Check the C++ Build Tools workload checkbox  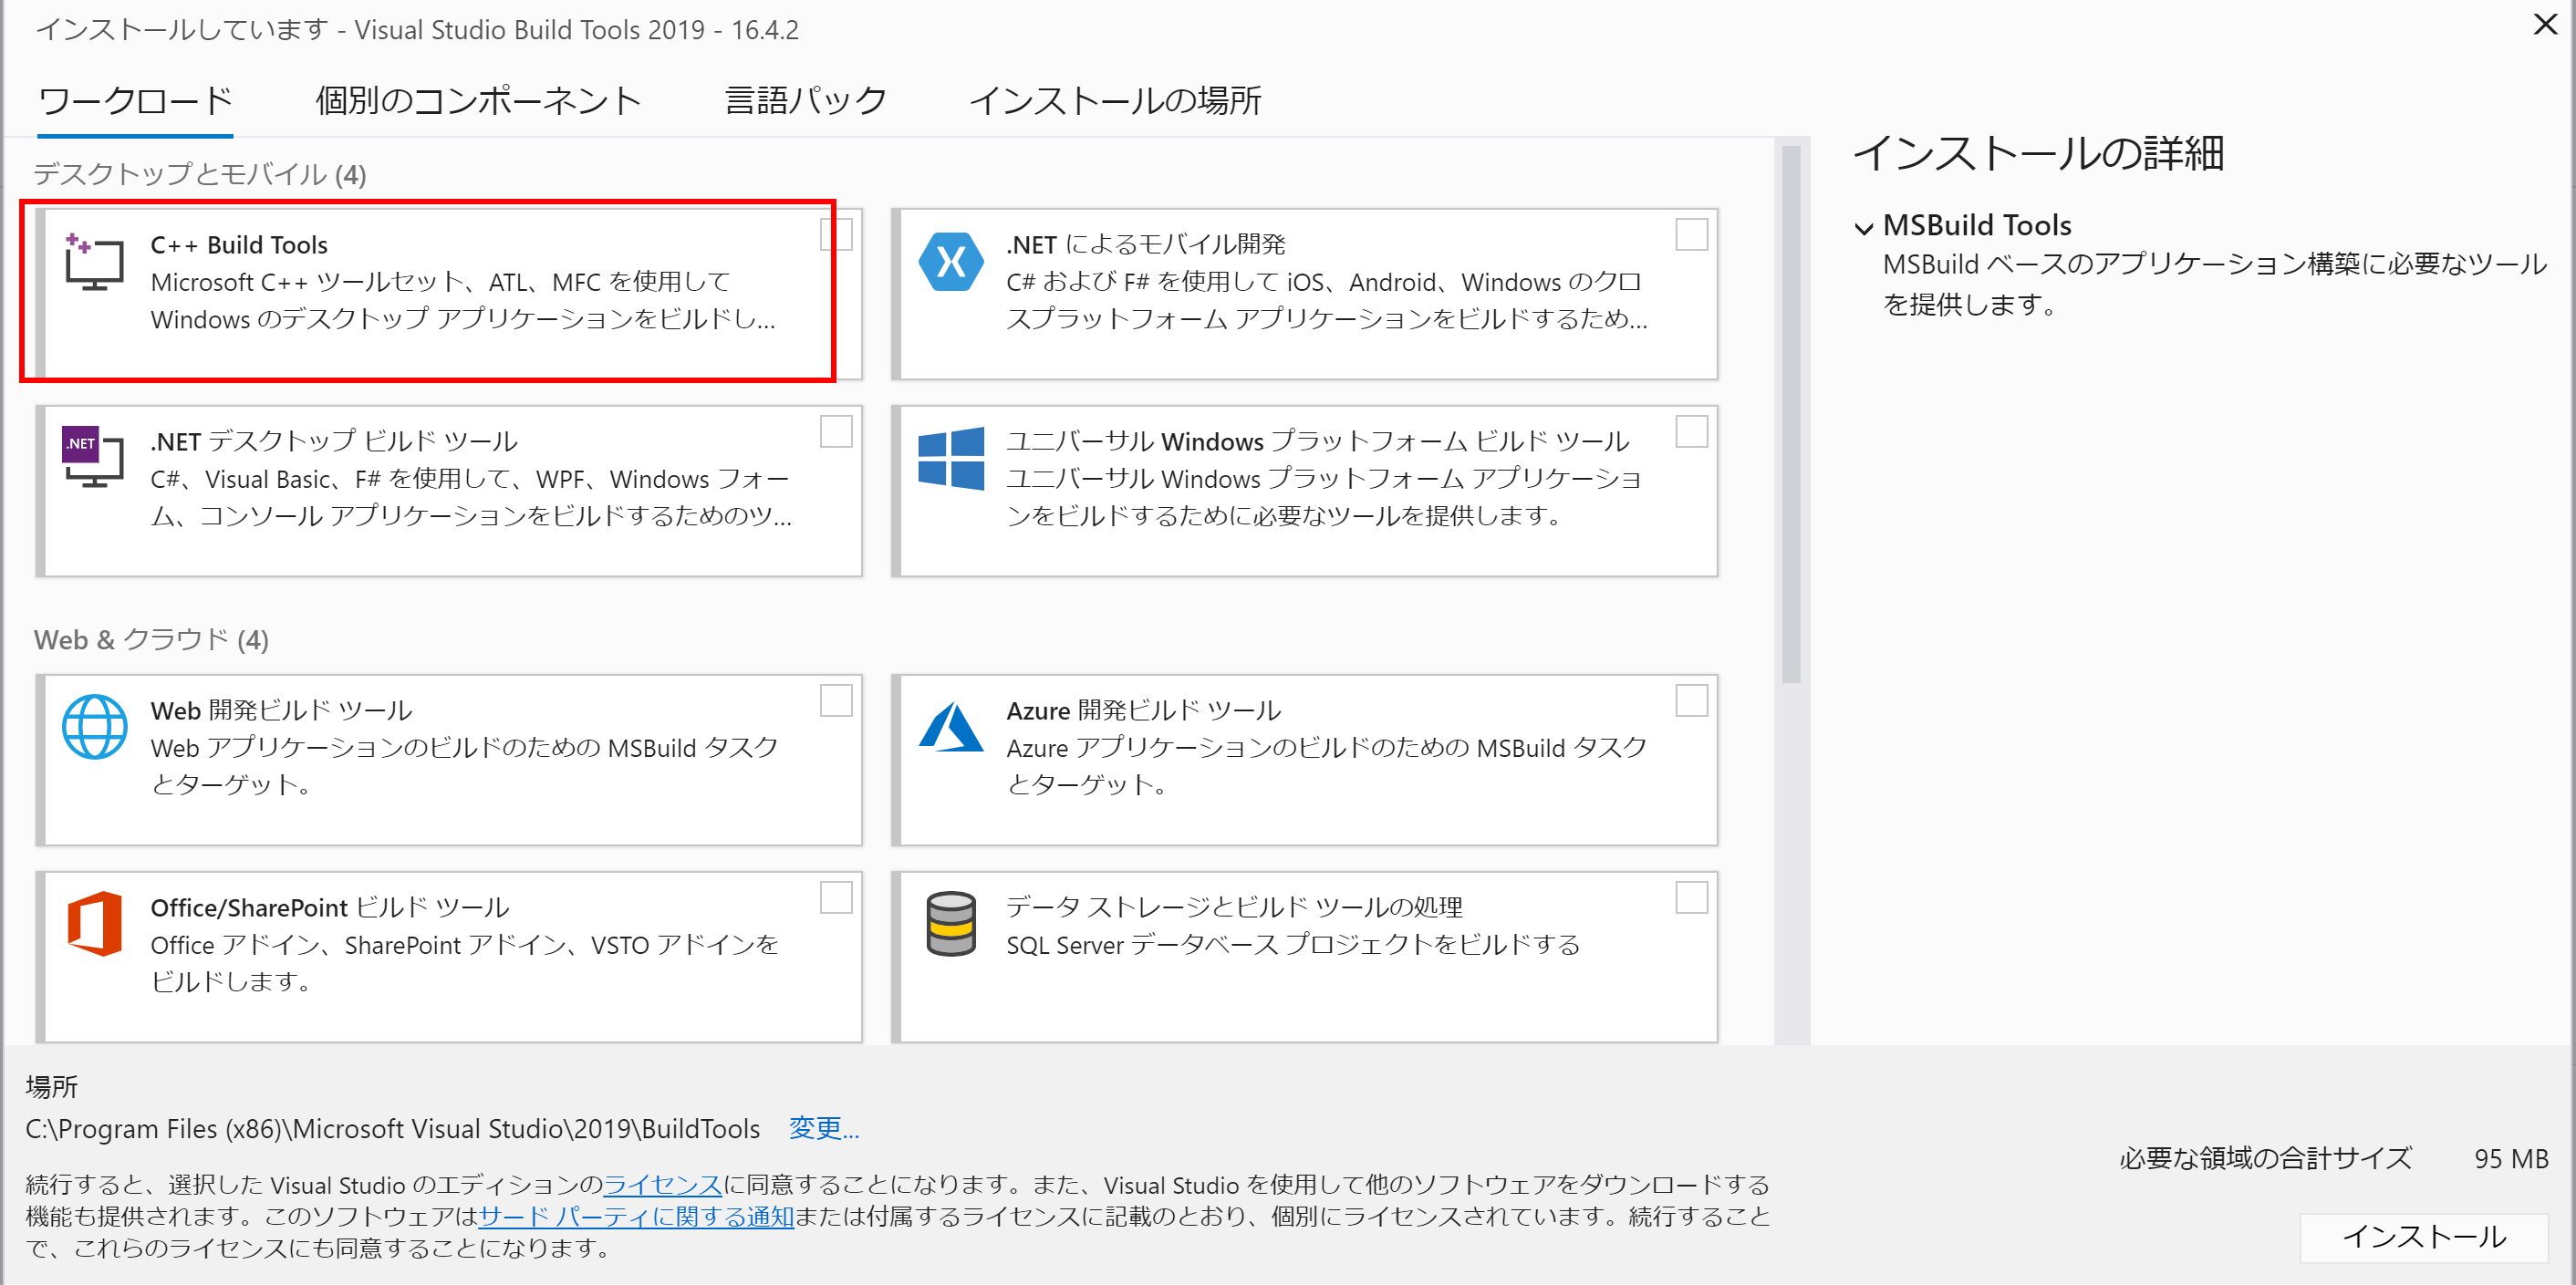(836, 235)
